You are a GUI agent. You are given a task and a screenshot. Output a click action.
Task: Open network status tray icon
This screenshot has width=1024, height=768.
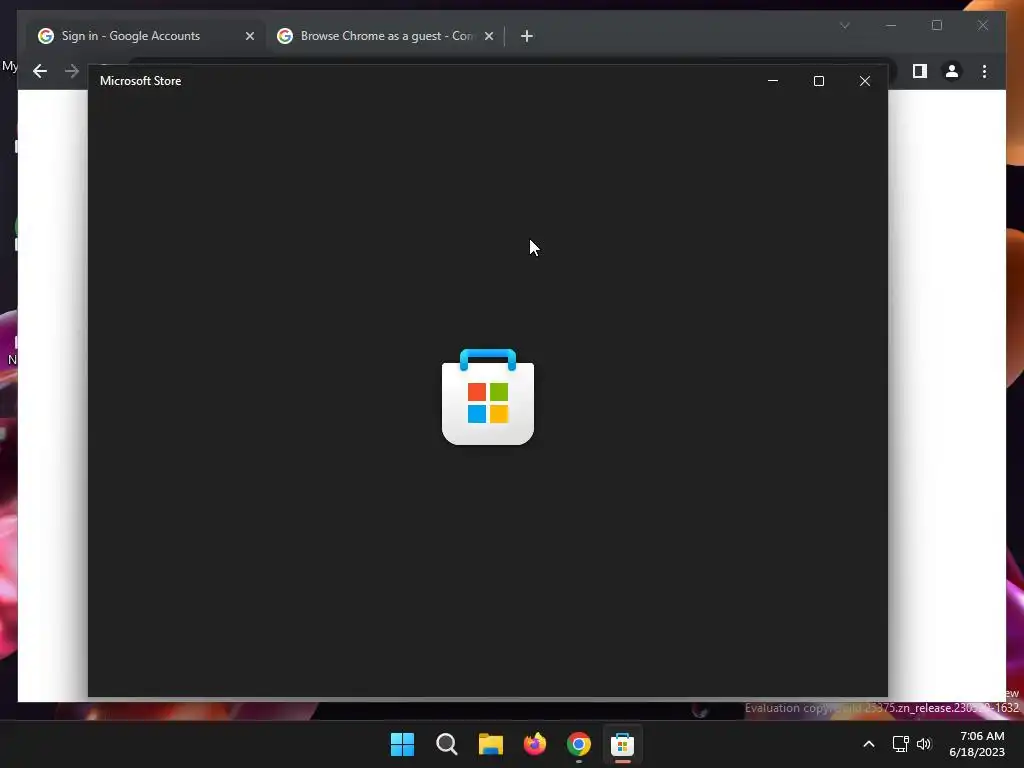click(x=901, y=744)
